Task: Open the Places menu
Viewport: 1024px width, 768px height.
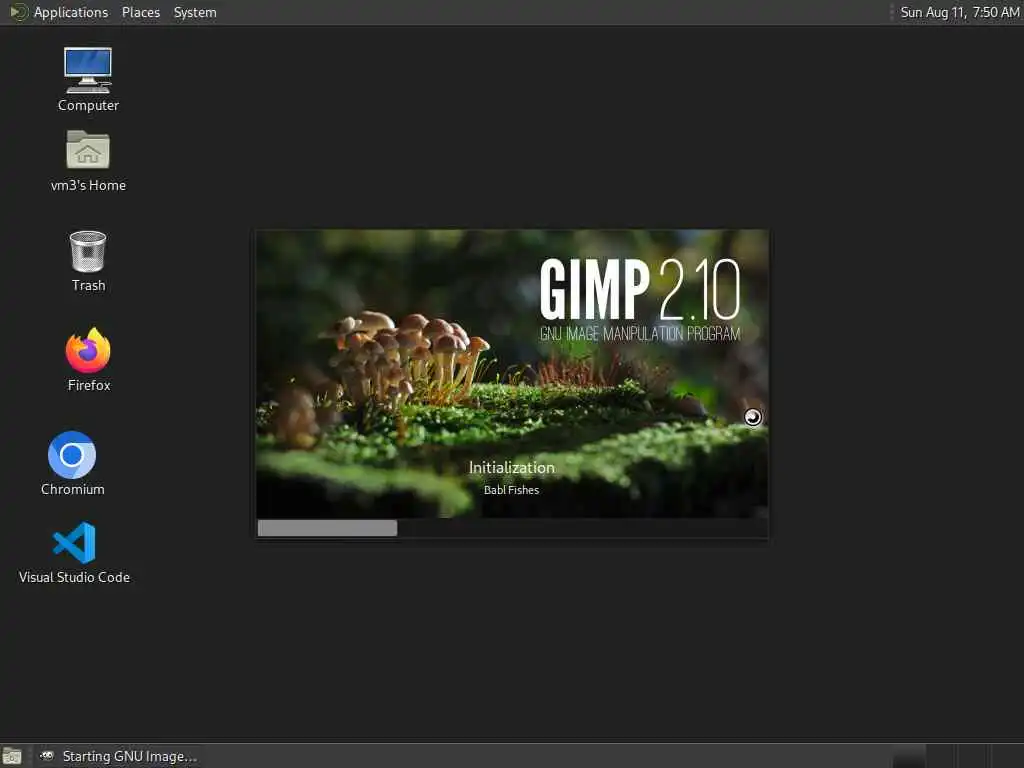Action: pyautogui.click(x=140, y=12)
